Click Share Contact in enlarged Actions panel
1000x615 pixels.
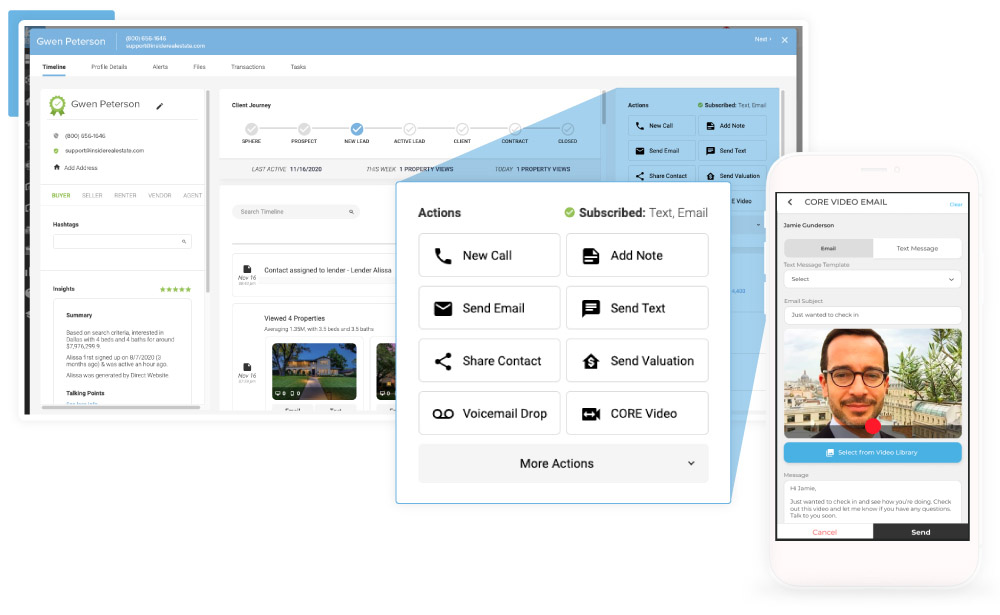489,361
